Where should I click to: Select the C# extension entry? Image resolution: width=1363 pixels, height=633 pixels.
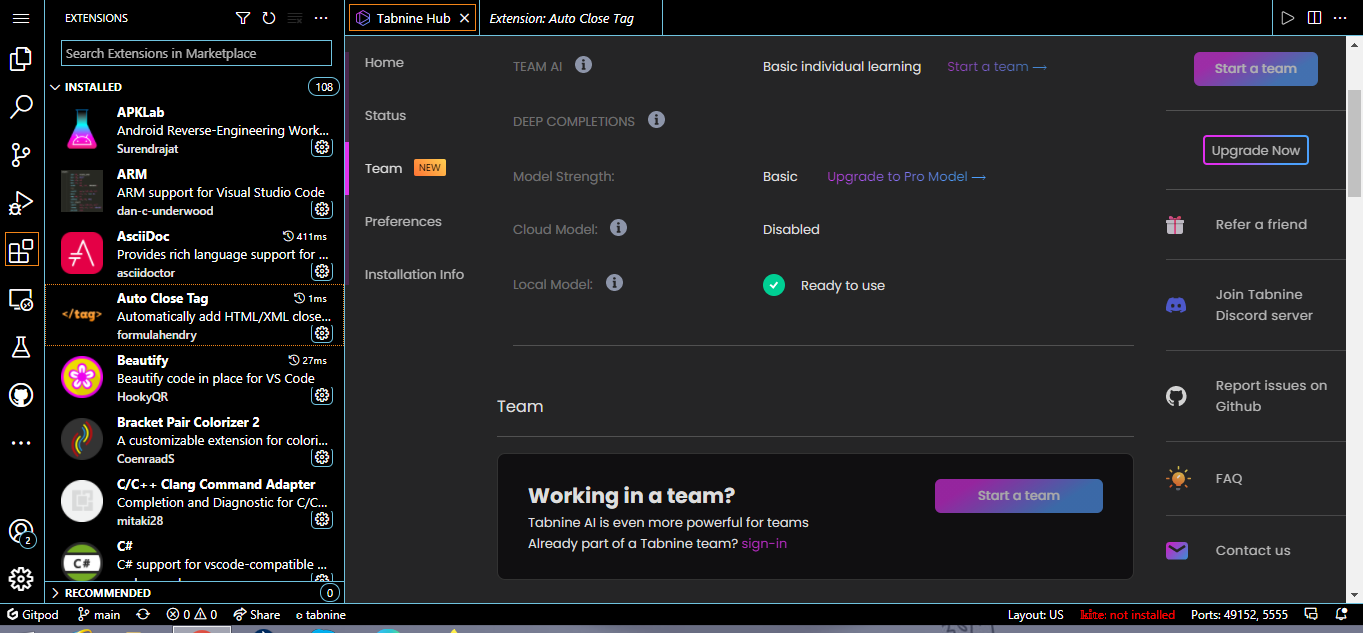(195, 558)
